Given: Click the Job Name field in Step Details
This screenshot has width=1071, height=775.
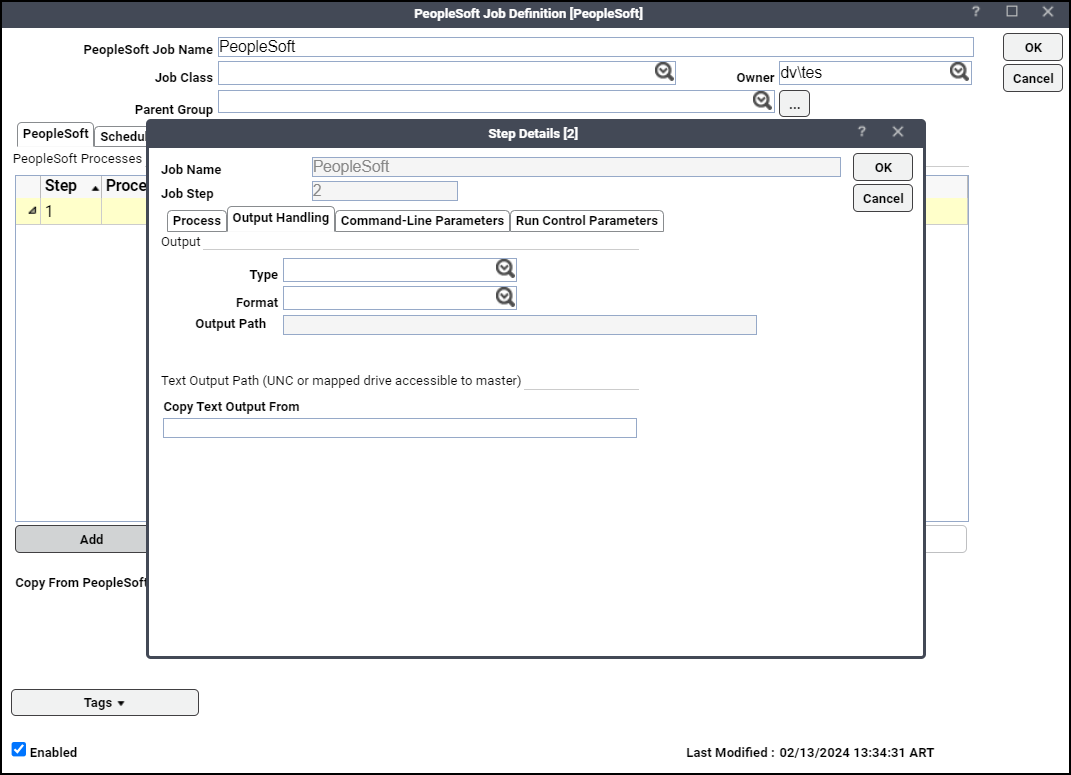Looking at the screenshot, I should click(x=576, y=167).
